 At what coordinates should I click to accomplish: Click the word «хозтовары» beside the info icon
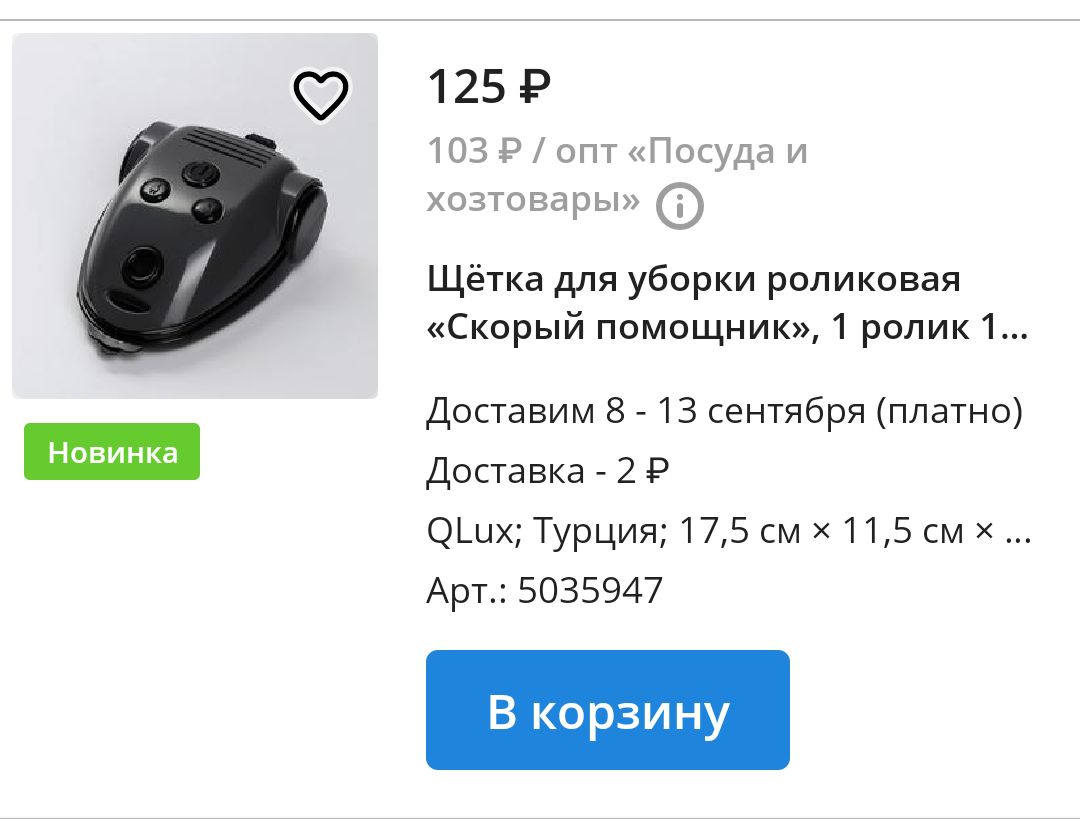[x=533, y=200]
